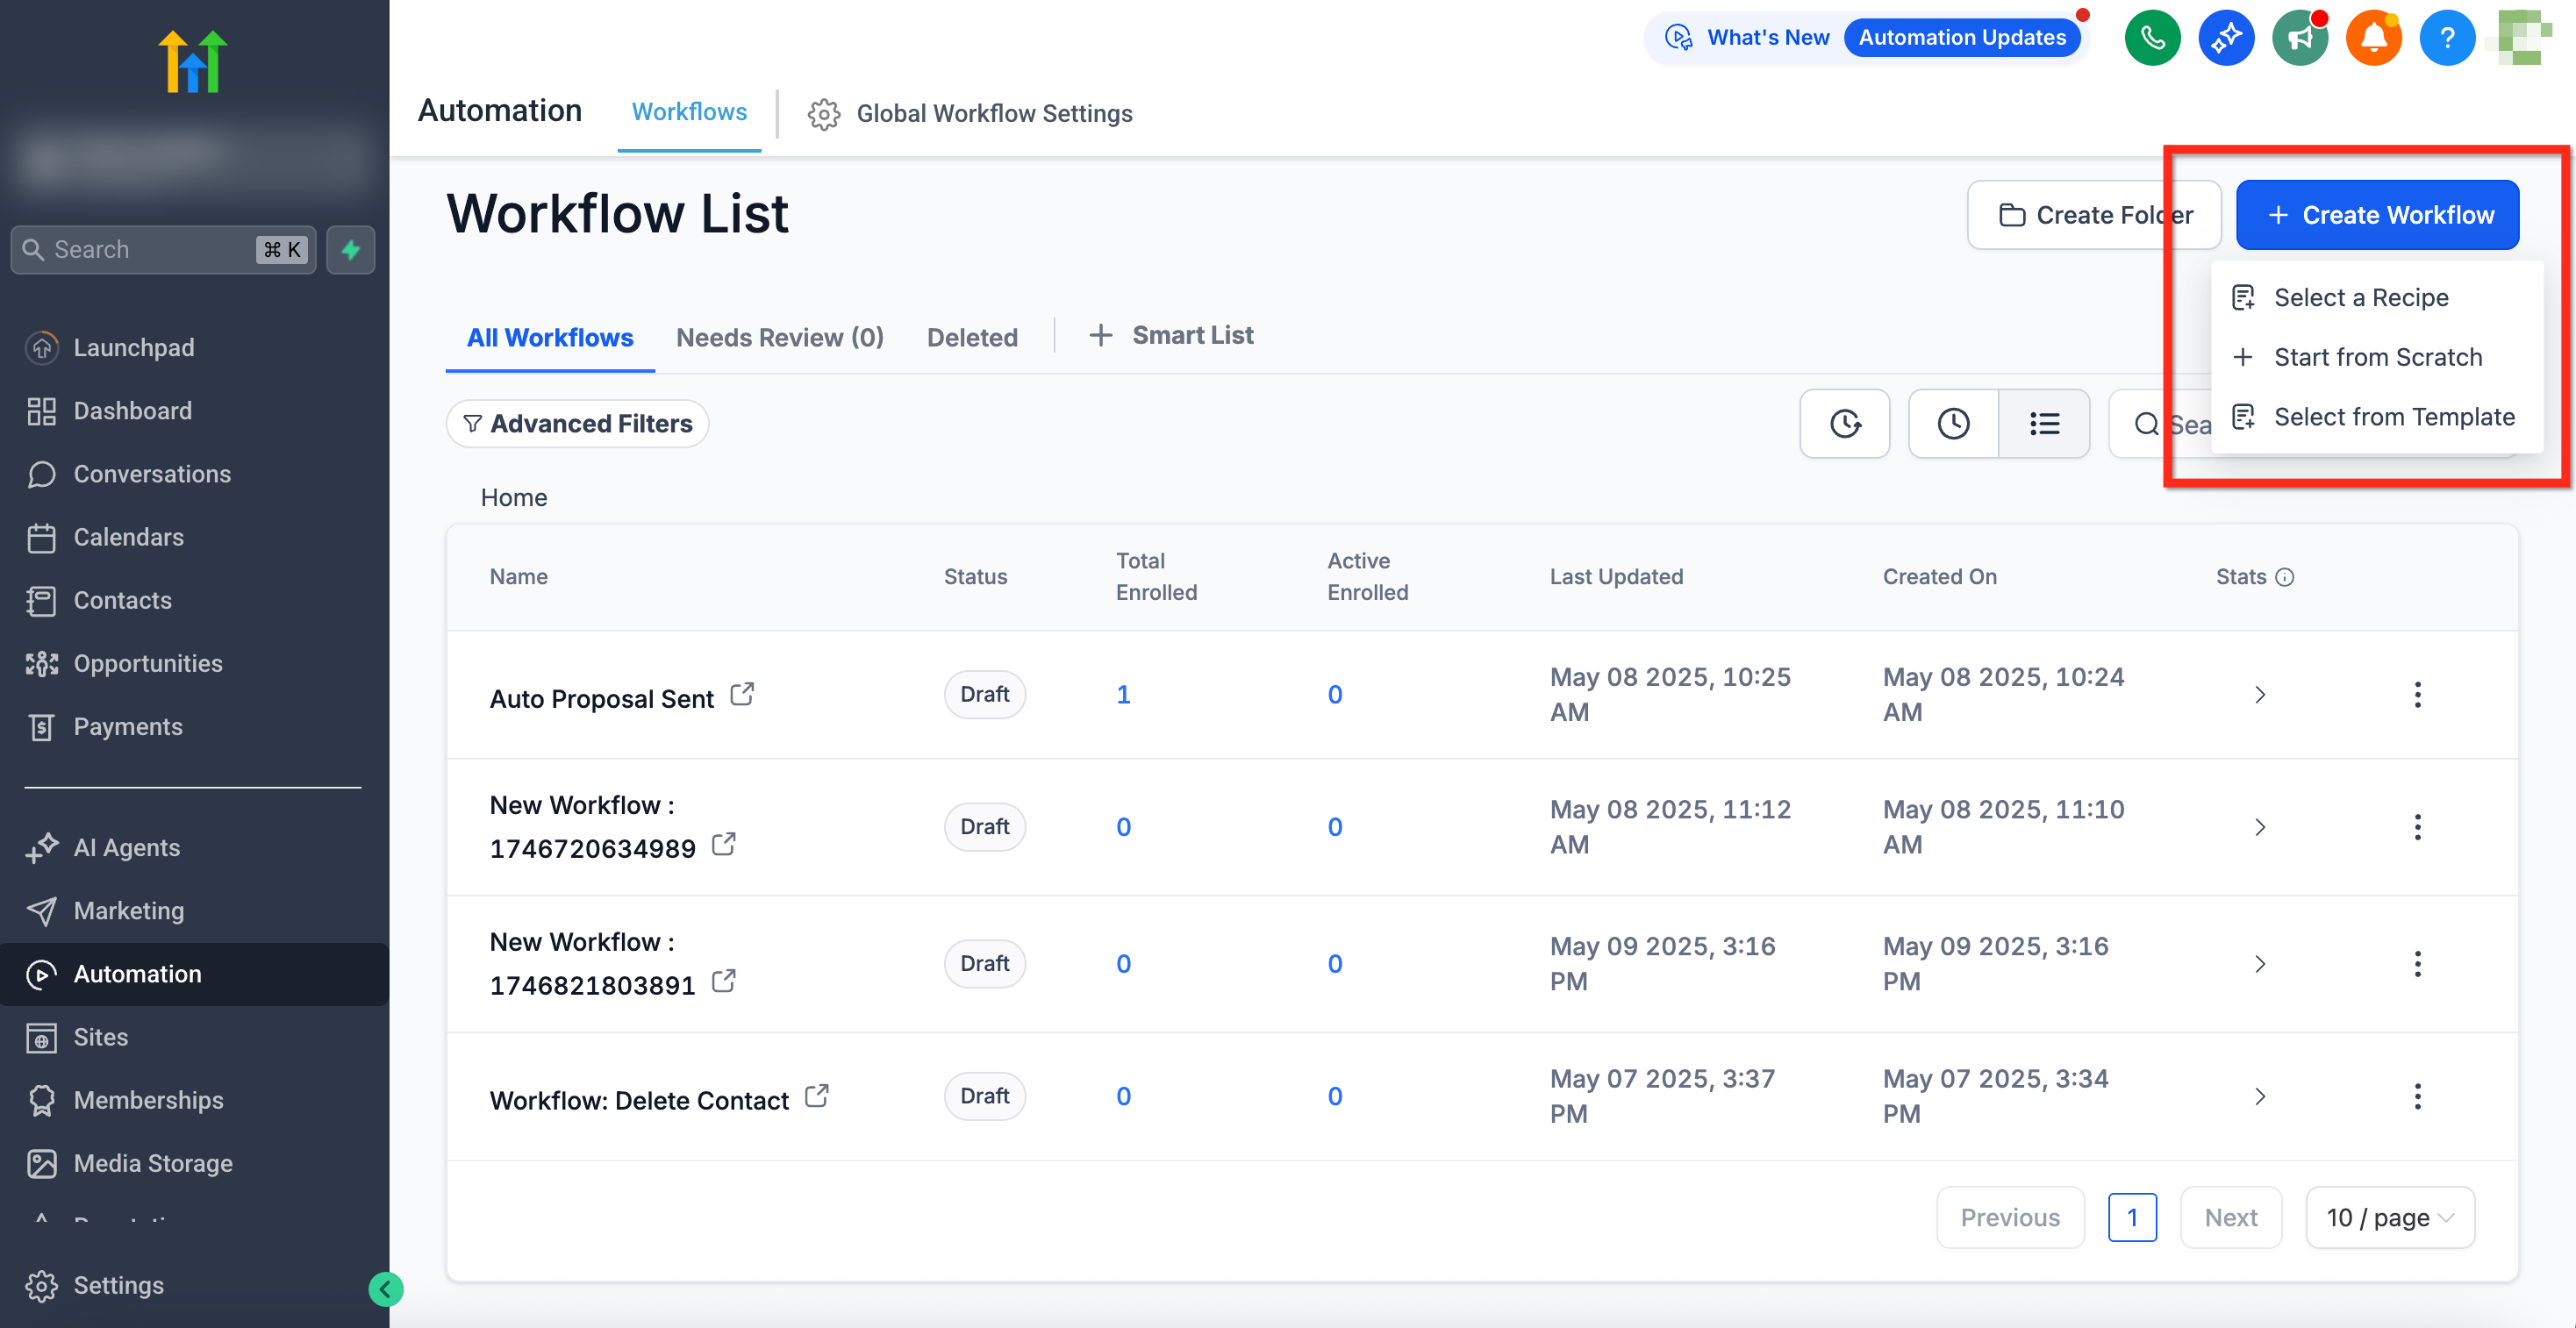Click the clock-with-arrow history view button
The image size is (2576, 1328).
click(1845, 424)
